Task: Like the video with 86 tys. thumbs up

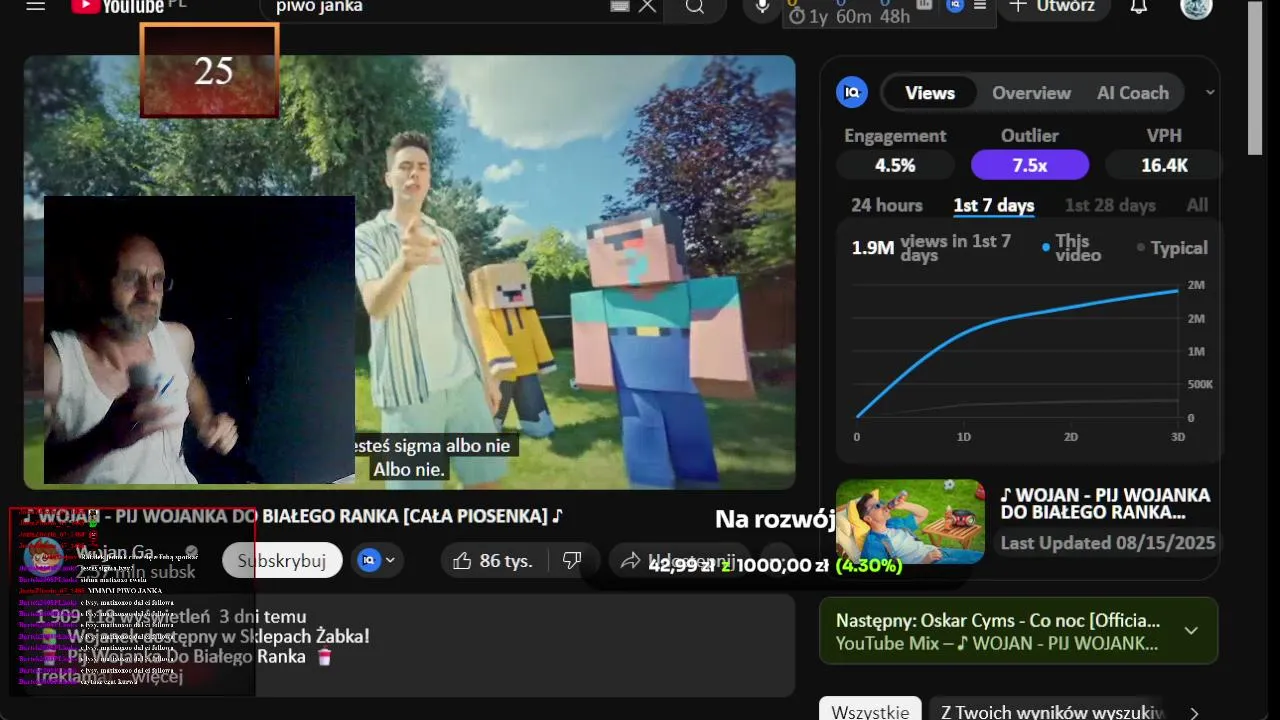Action: point(492,561)
